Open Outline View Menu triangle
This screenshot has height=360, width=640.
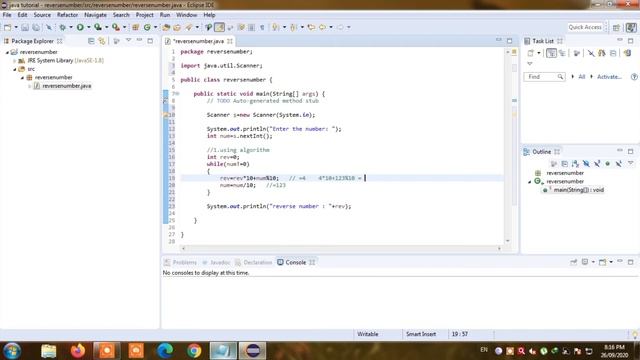point(630,163)
